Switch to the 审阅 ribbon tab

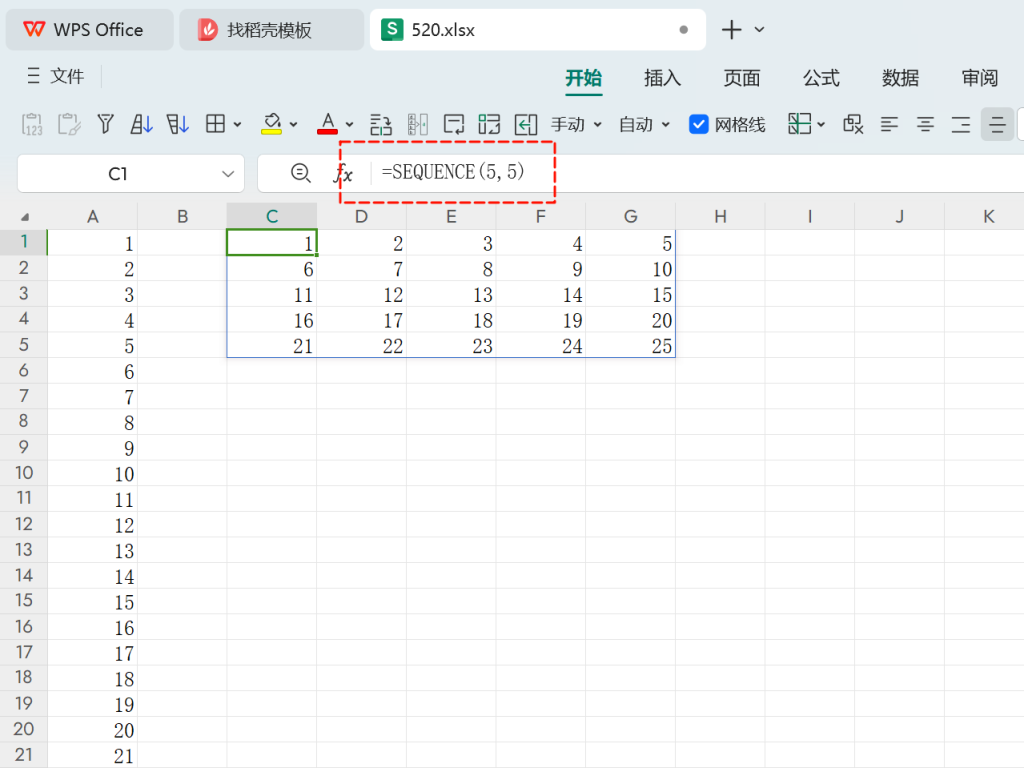[x=980, y=78]
